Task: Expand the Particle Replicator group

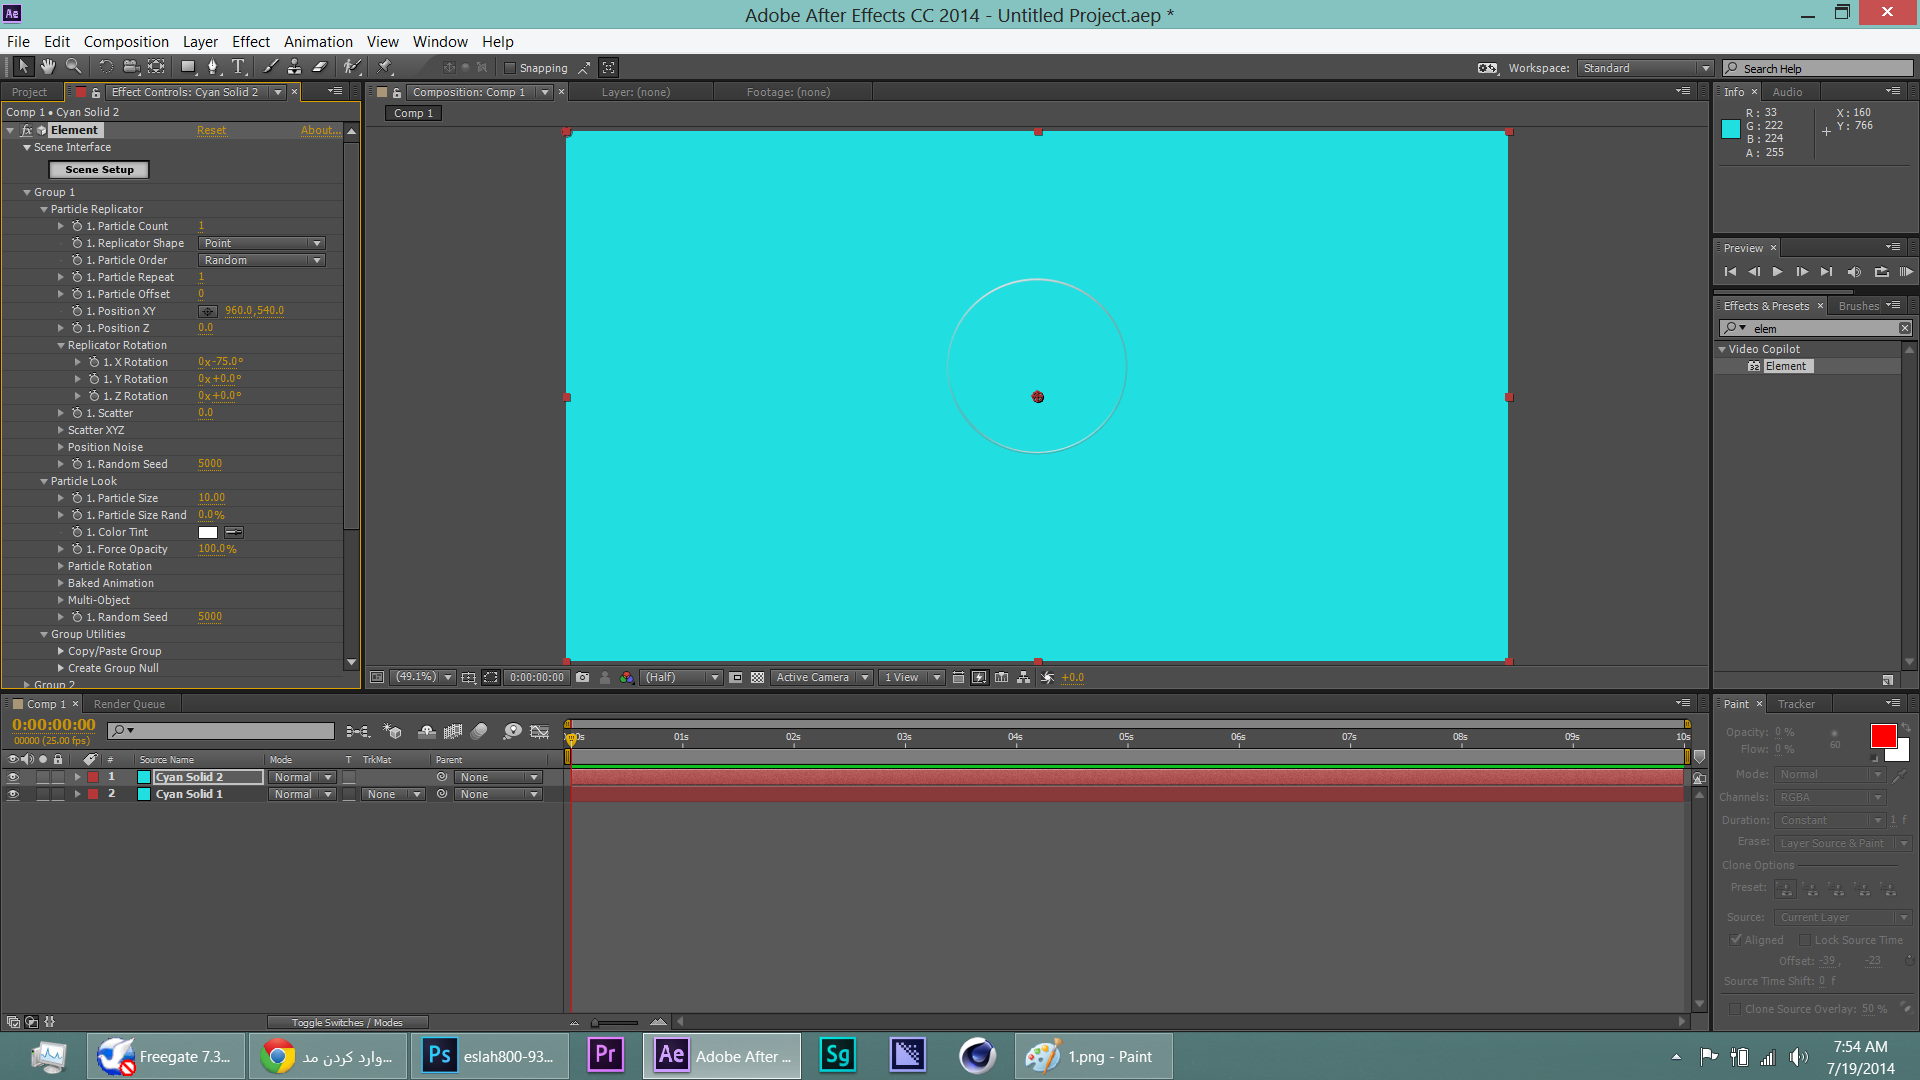Action: [42, 208]
